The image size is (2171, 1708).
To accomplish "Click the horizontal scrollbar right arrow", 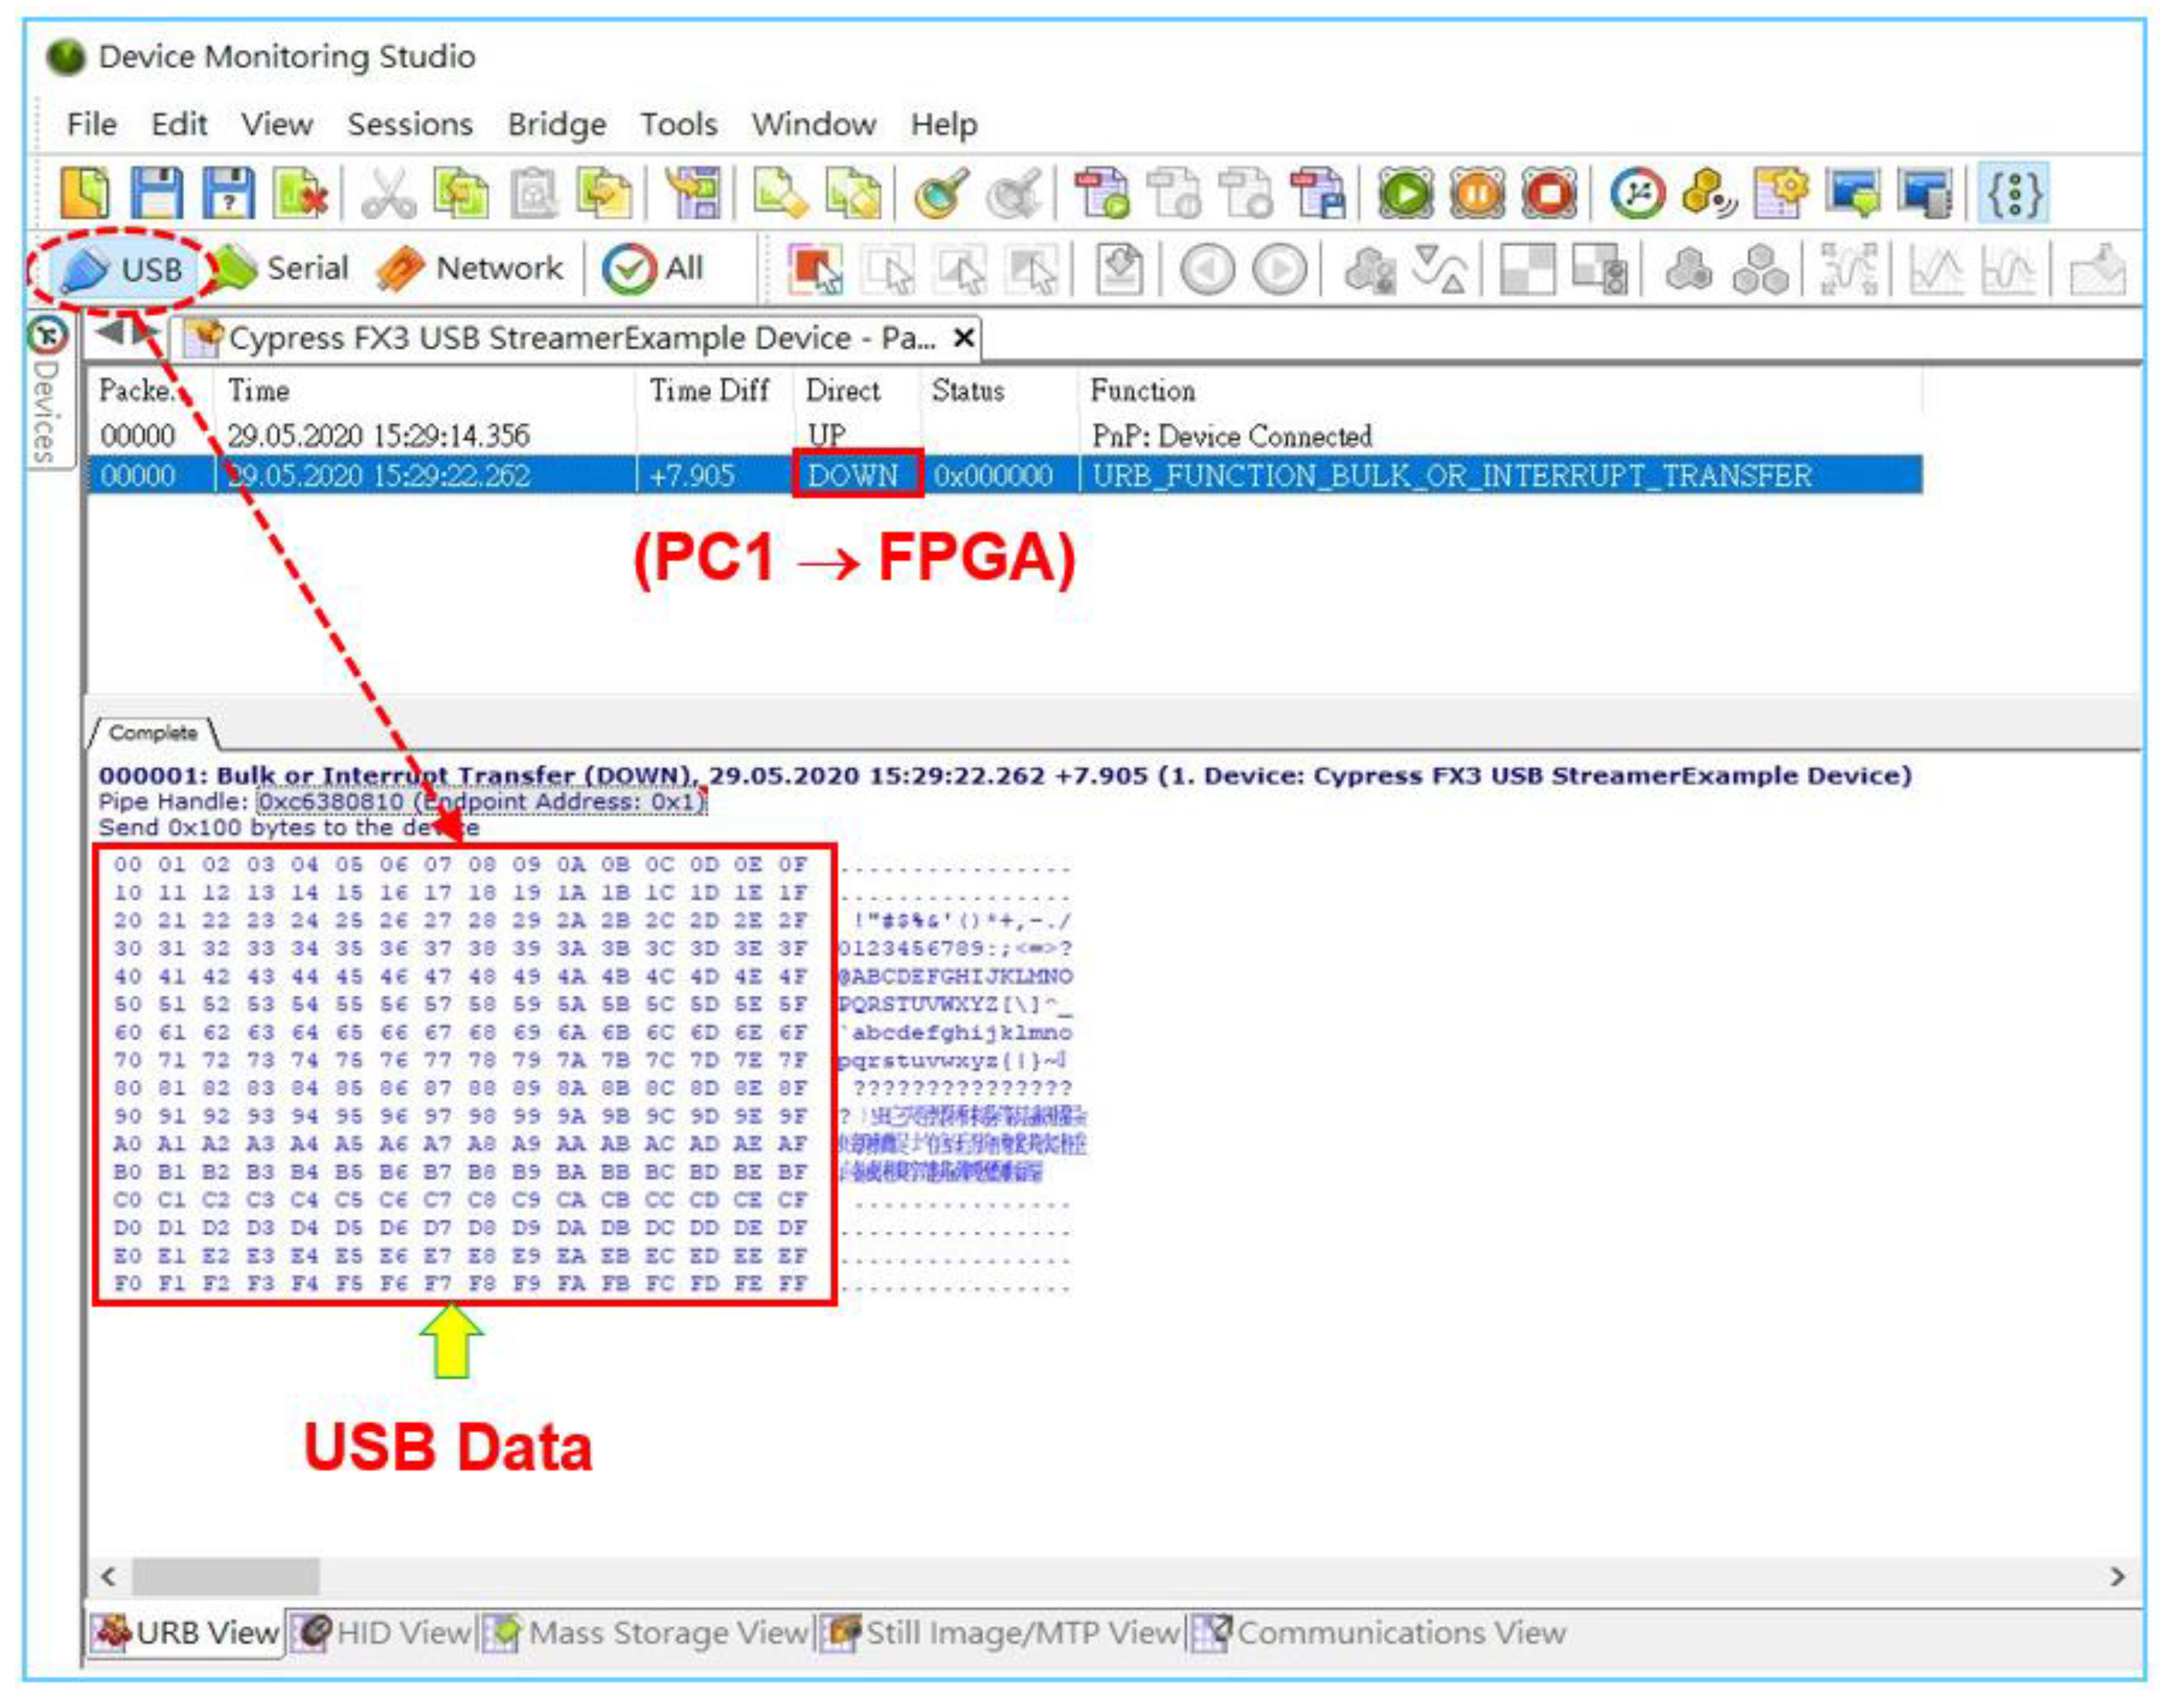I will 2117,1577.
